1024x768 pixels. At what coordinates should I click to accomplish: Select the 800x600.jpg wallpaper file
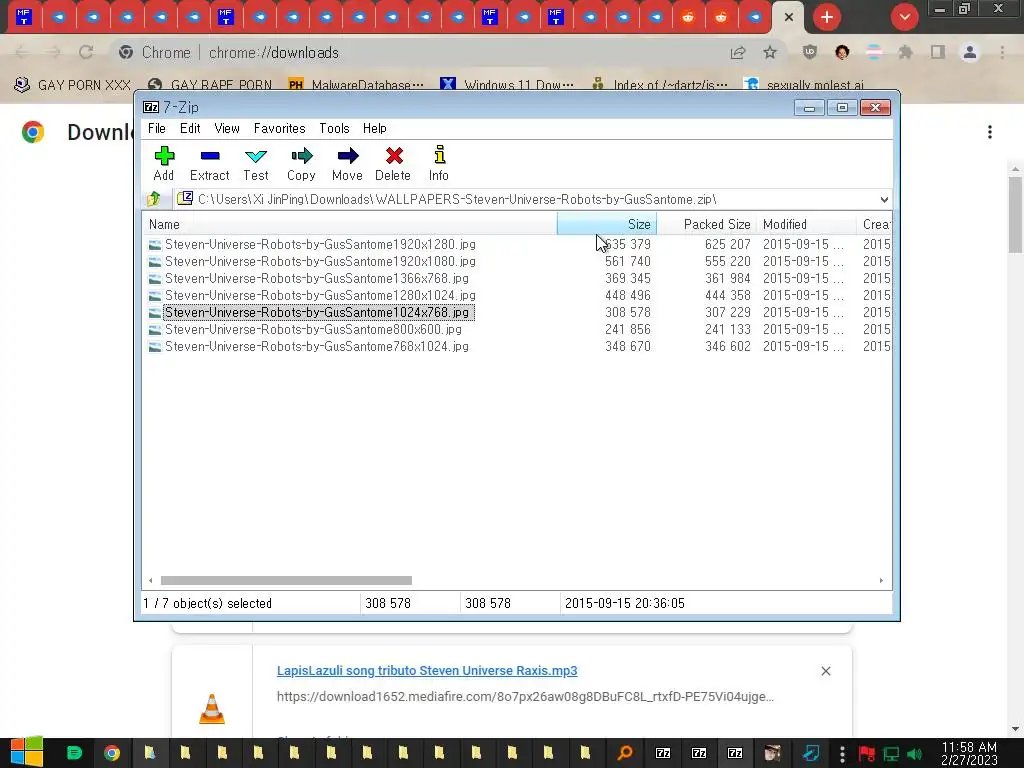(313, 329)
